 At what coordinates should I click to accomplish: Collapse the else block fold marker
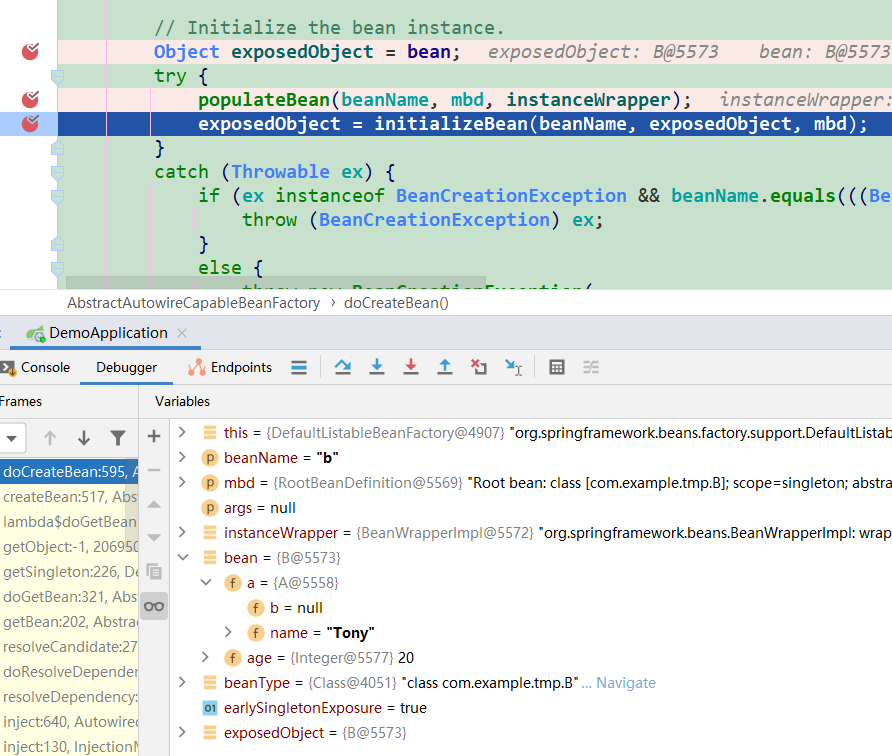57,268
